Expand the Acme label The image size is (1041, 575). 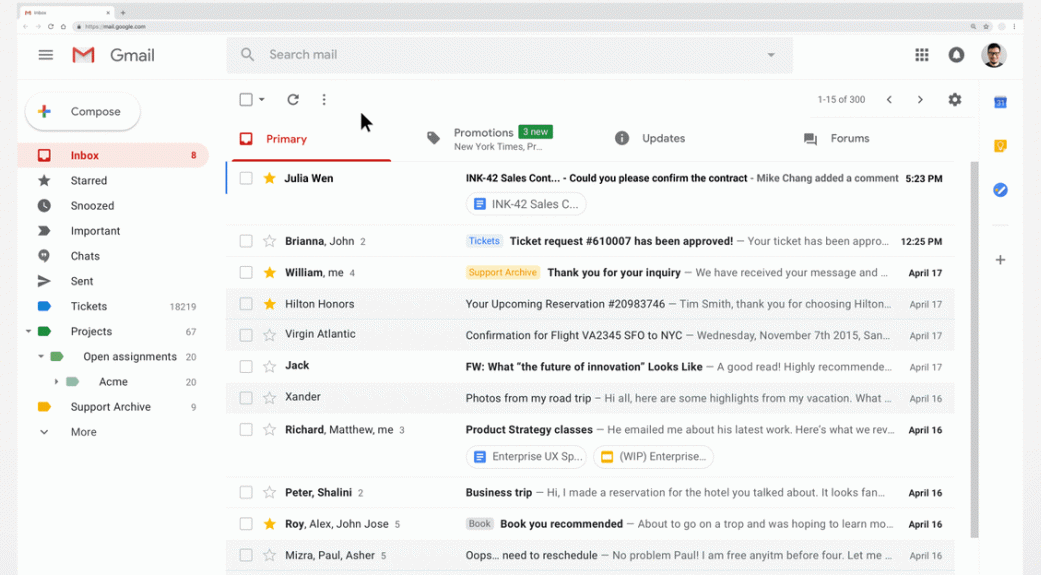(56, 382)
